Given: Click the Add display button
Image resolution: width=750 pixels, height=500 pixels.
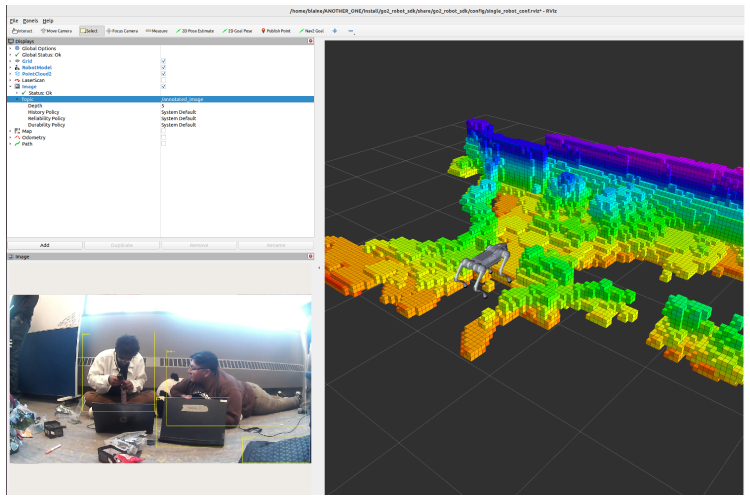Looking at the screenshot, I should click(x=44, y=244).
